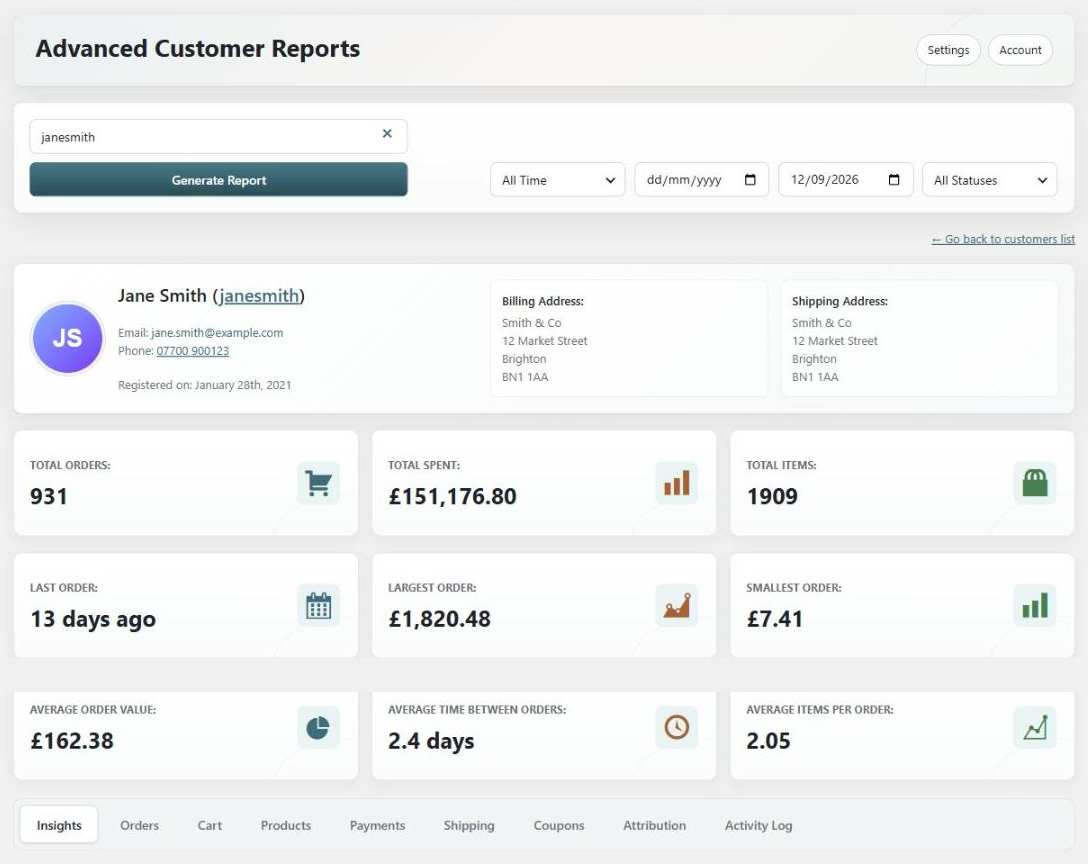Select the Shipping tab
Image resolution: width=1088 pixels, height=864 pixels.
469,825
